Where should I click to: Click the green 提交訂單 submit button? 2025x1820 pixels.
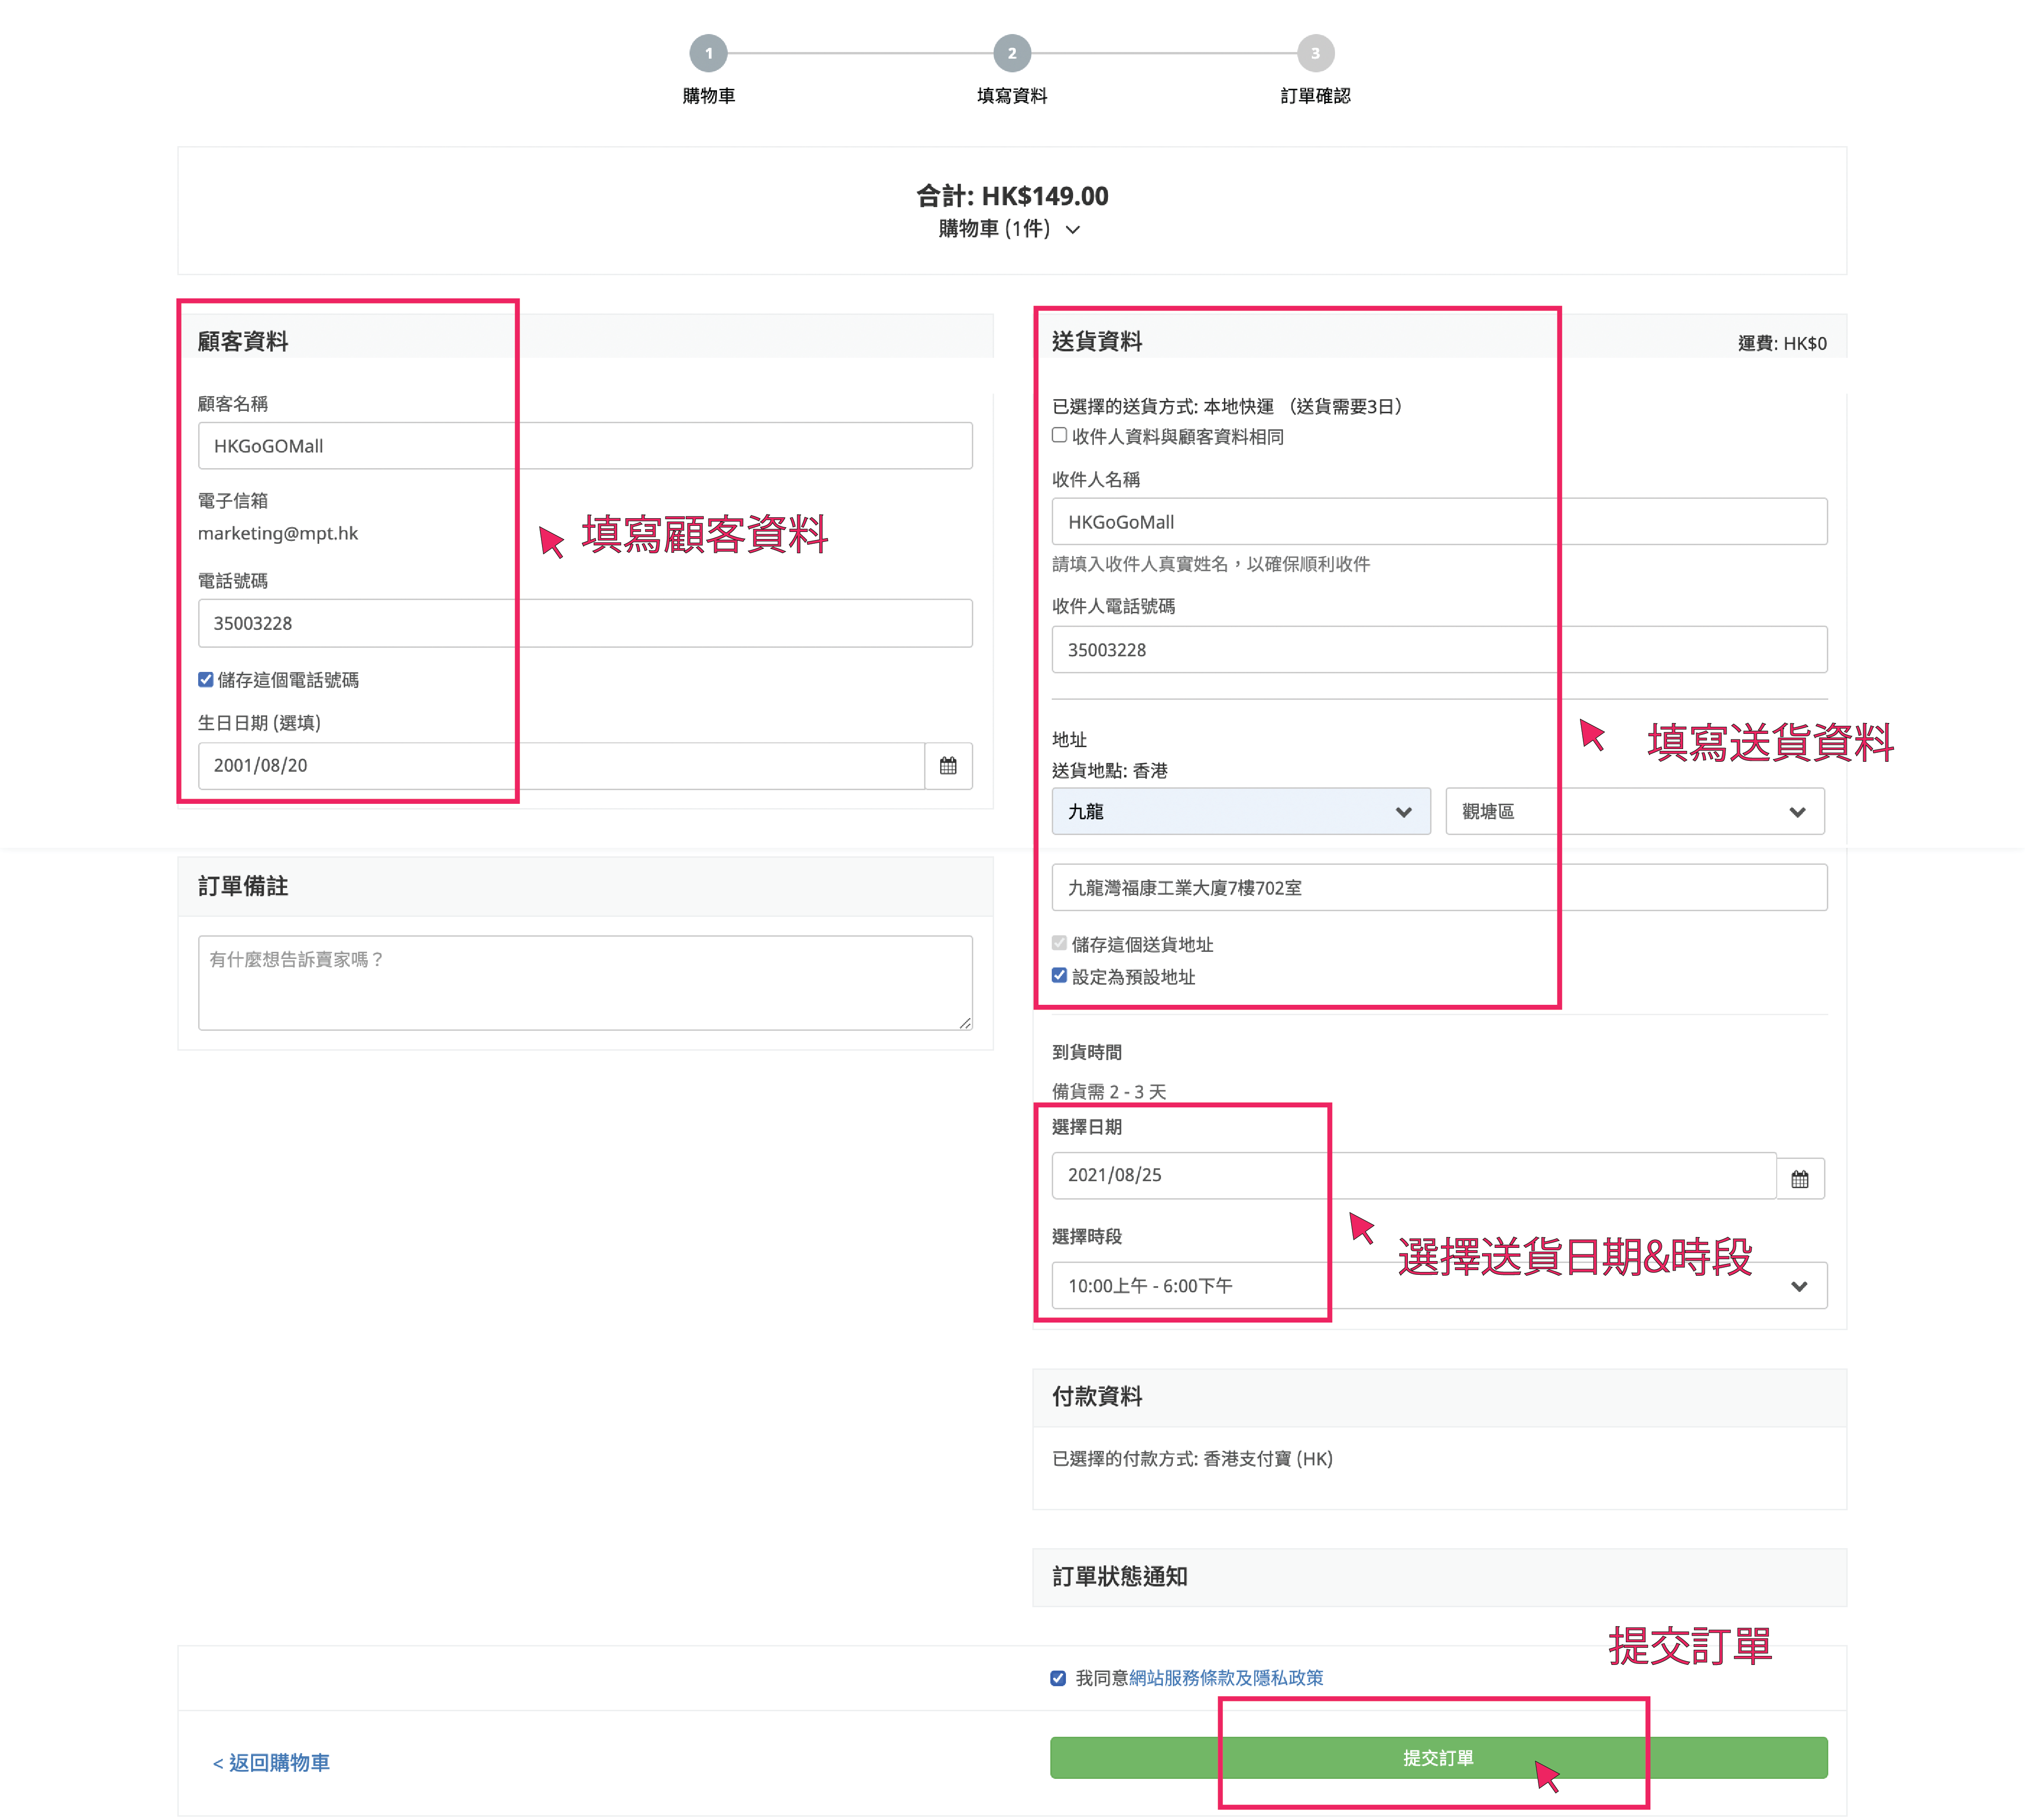[1438, 1758]
